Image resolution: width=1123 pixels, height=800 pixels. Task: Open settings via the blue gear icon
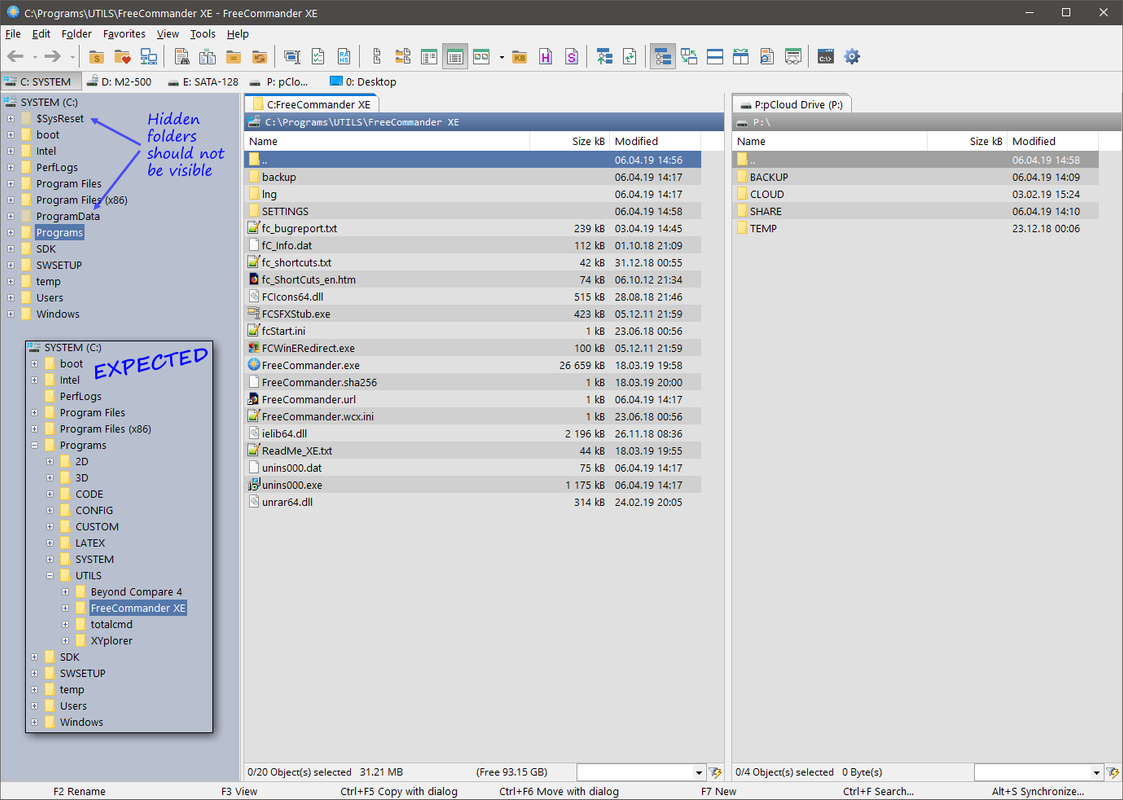[x=852, y=57]
